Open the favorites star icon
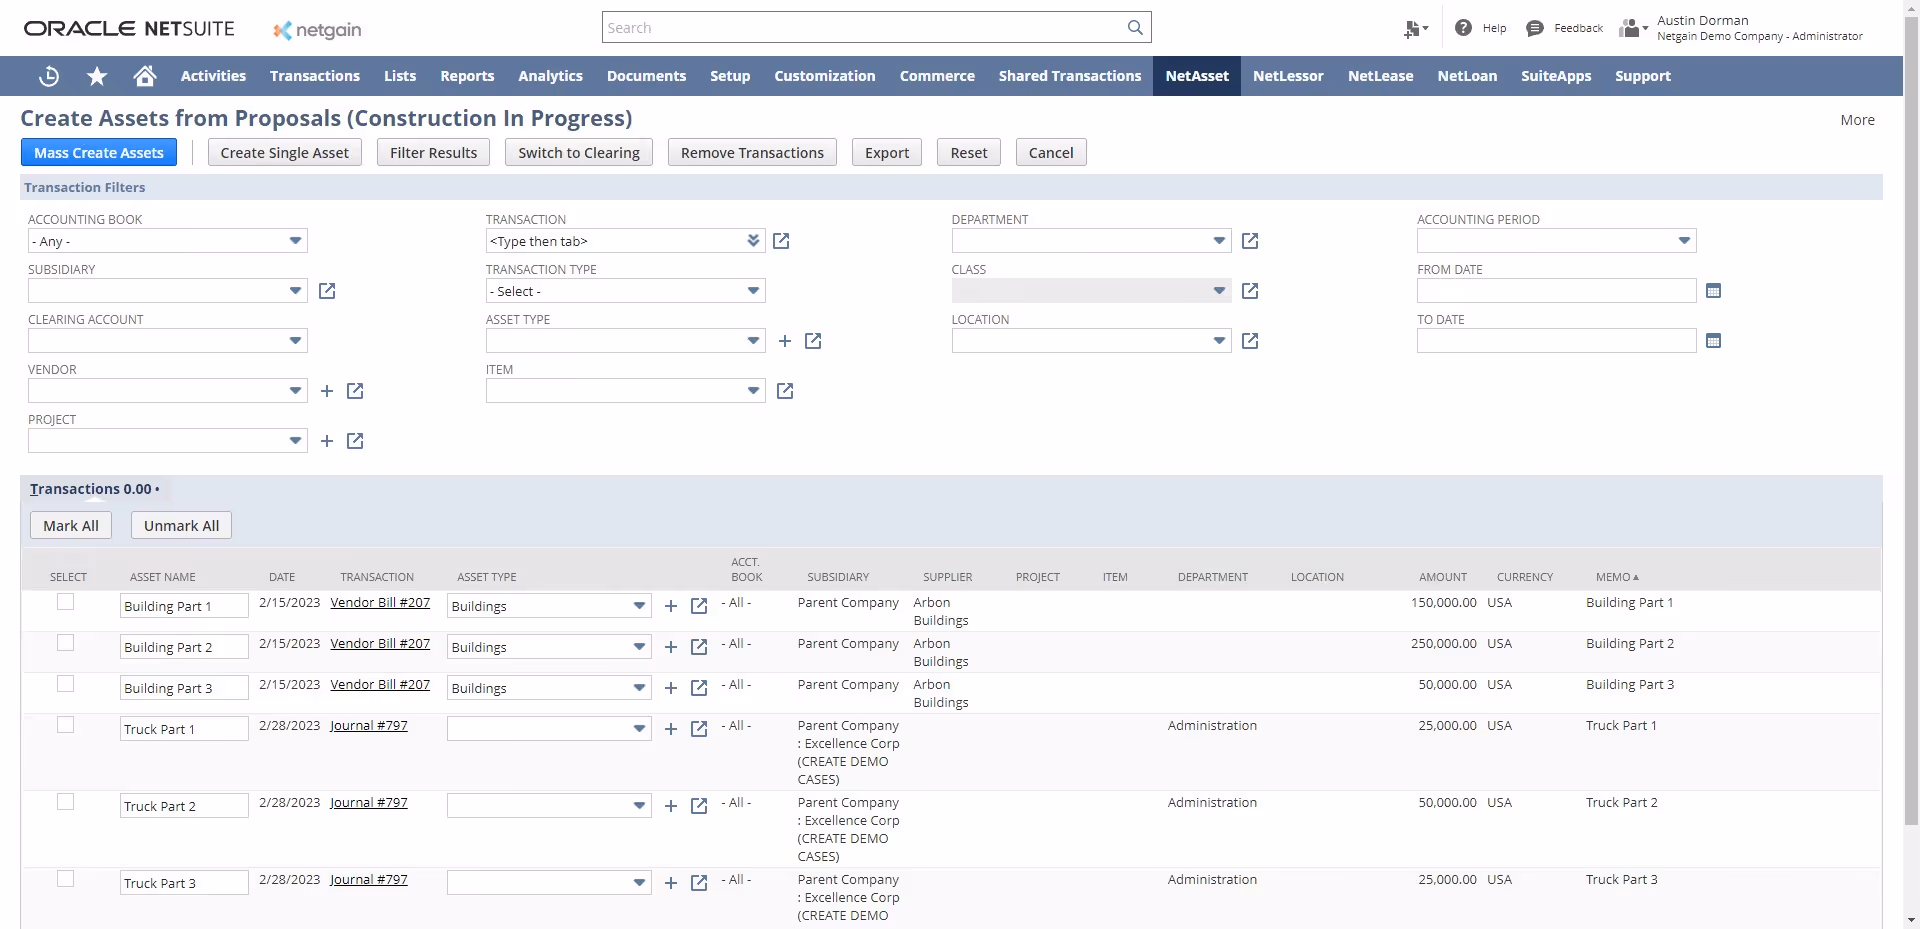 point(95,76)
